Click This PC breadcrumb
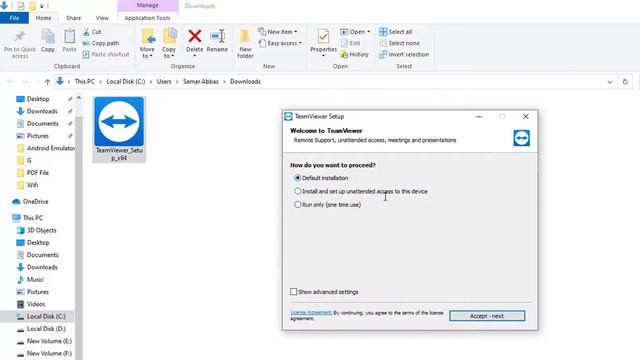 84,82
